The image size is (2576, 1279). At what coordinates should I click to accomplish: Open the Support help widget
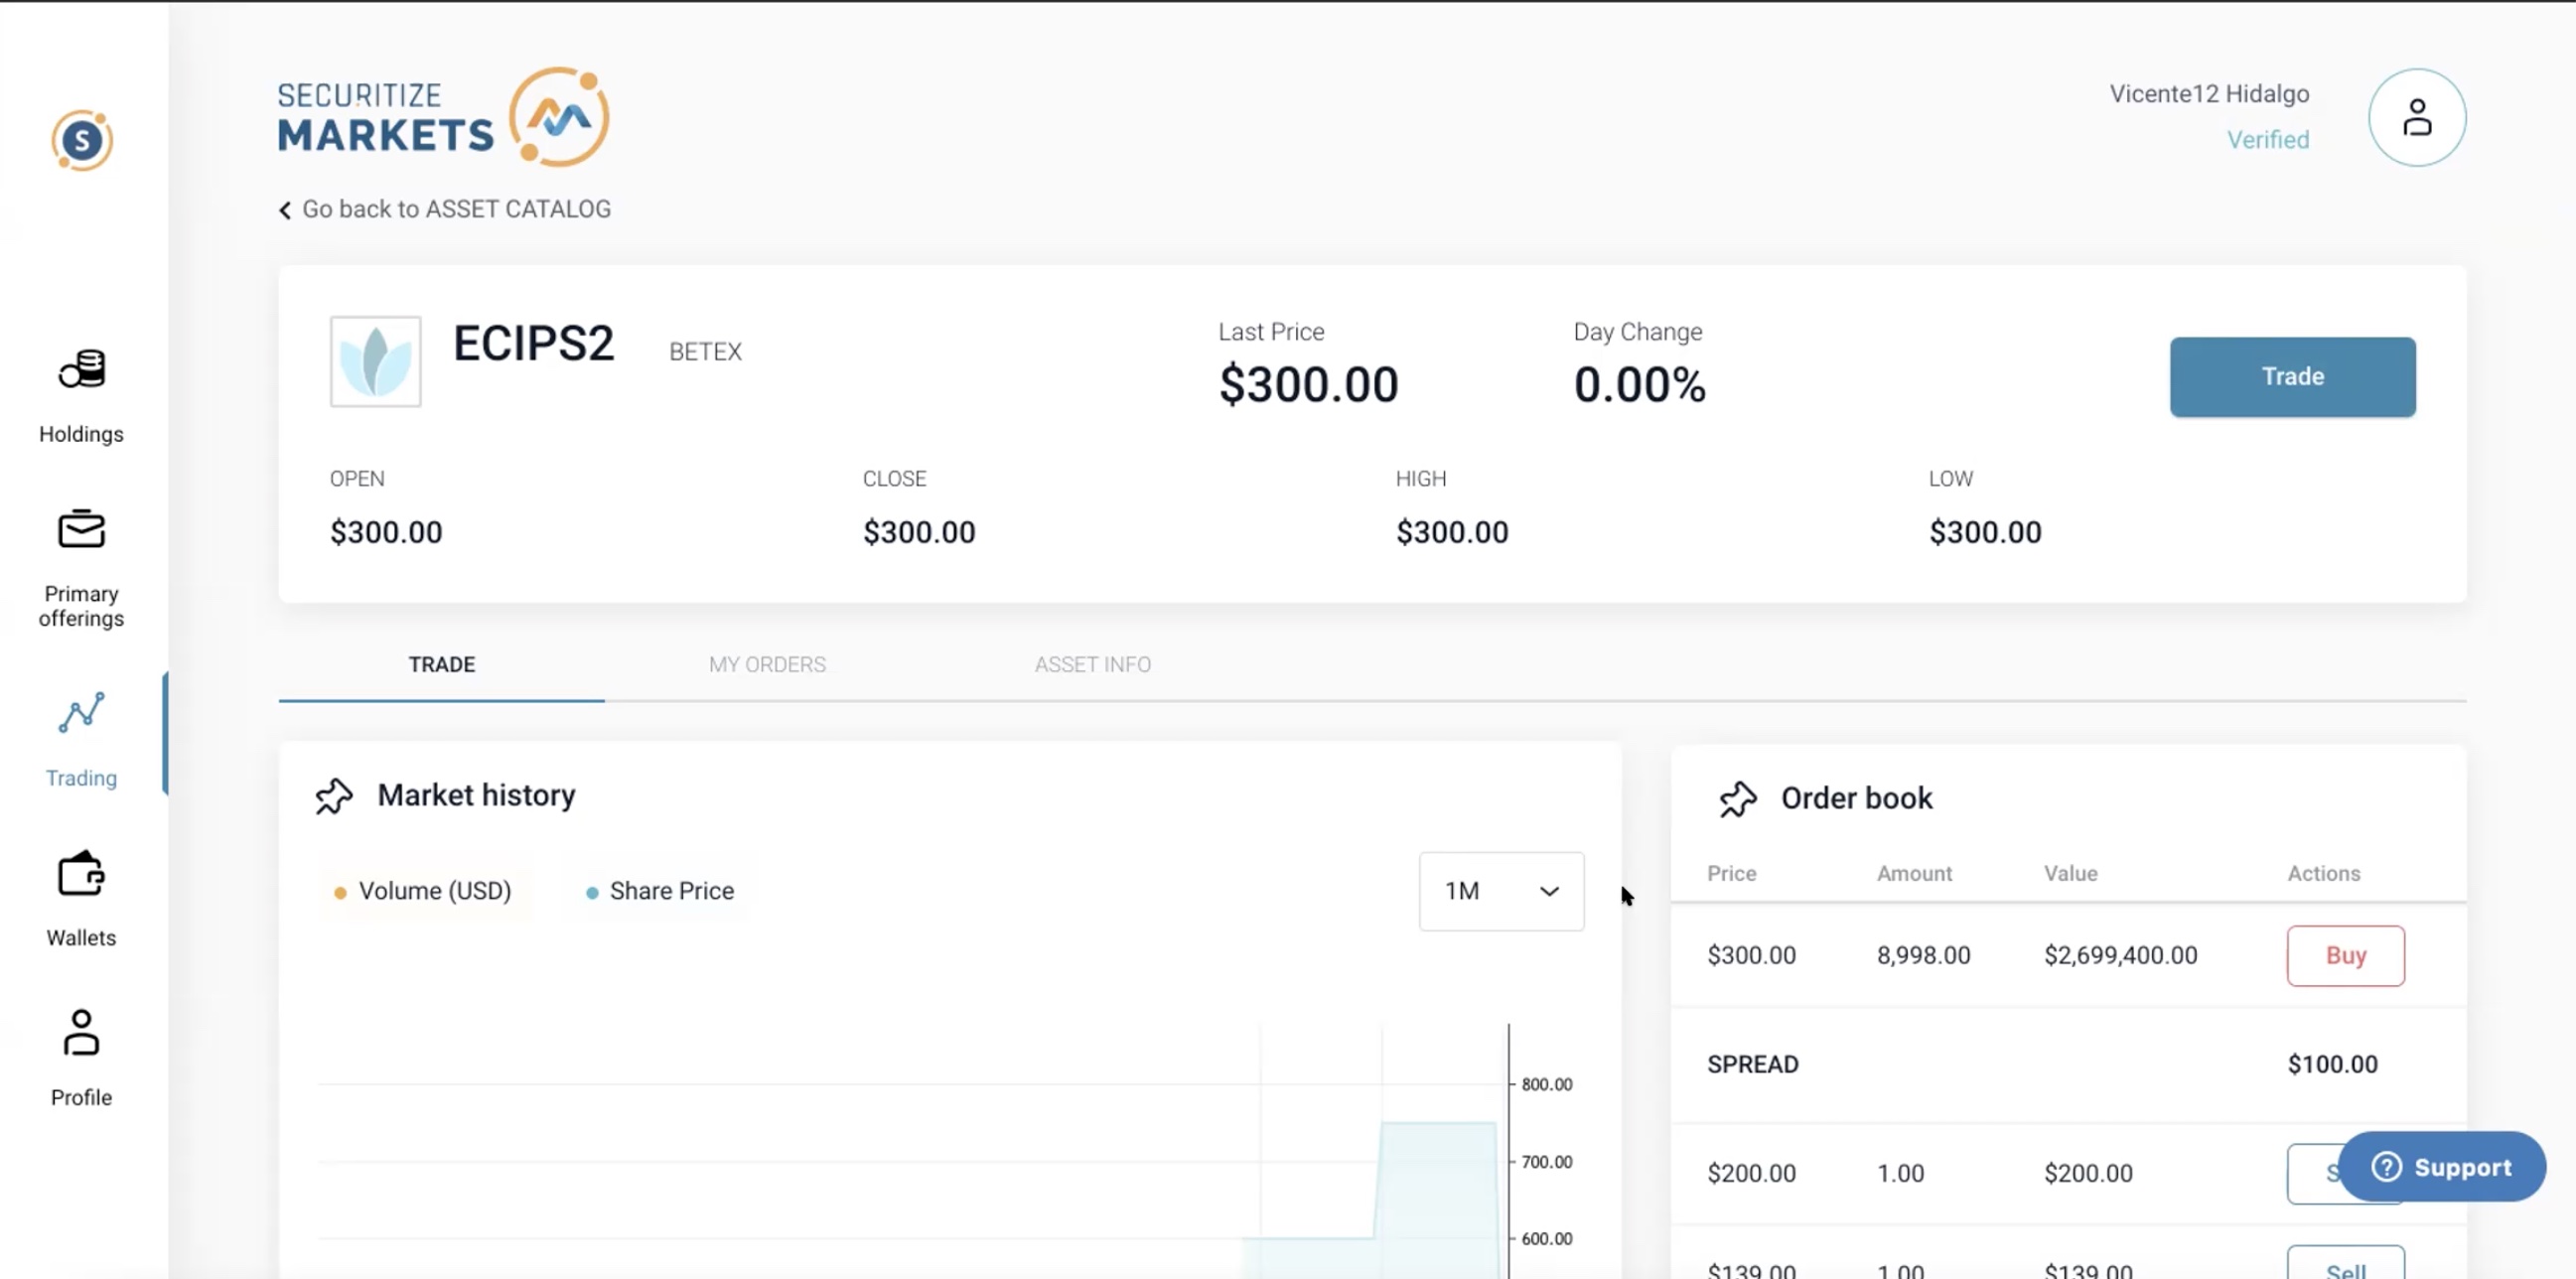coord(2441,1167)
